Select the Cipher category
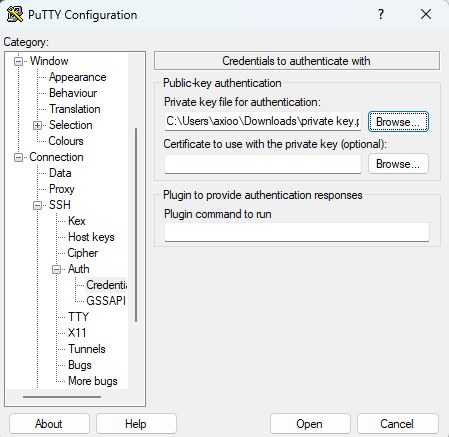This screenshot has width=449, height=437. [83, 253]
